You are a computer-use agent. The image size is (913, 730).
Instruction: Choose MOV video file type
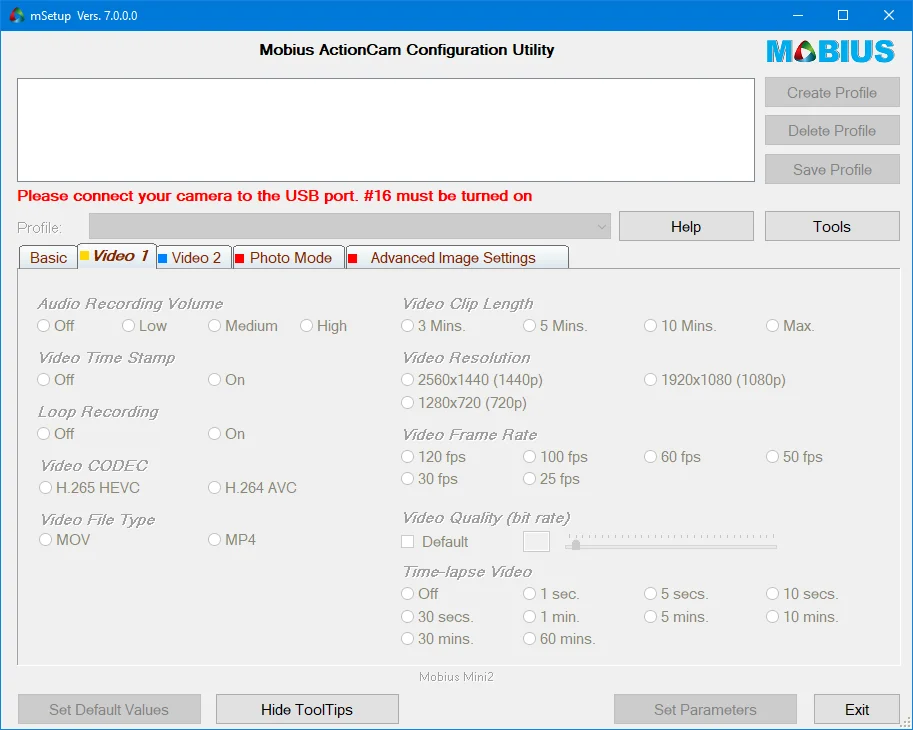pyautogui.click(x=64, y=540)
